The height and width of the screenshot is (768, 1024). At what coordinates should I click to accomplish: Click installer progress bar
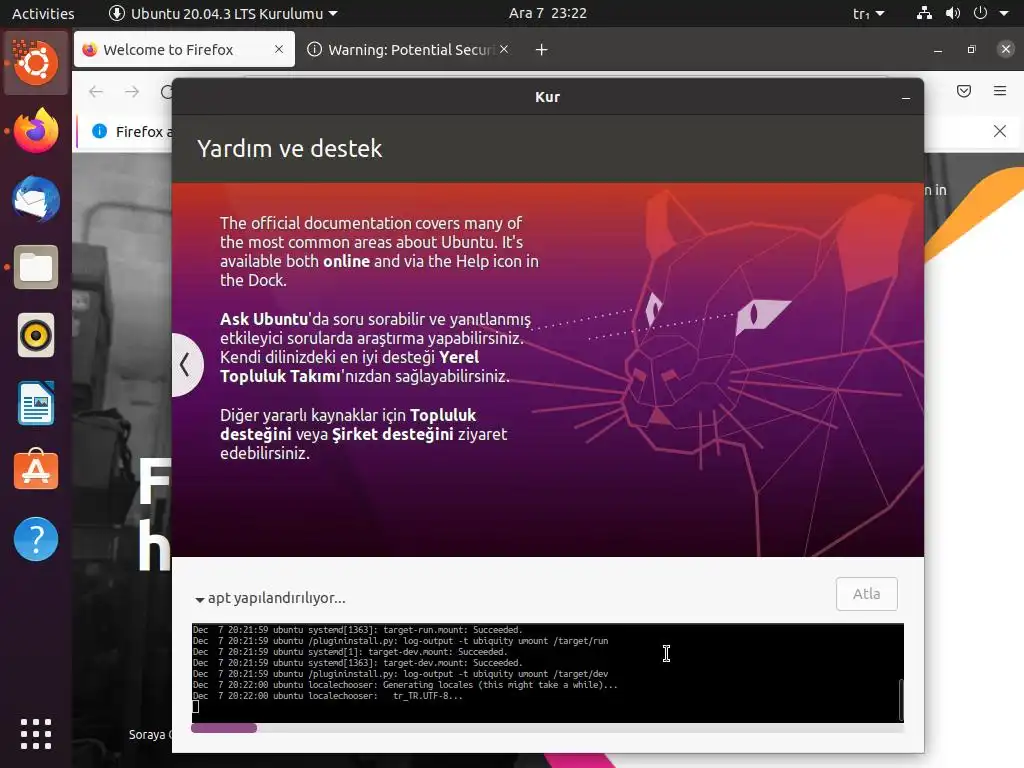(x=547, y=728)
